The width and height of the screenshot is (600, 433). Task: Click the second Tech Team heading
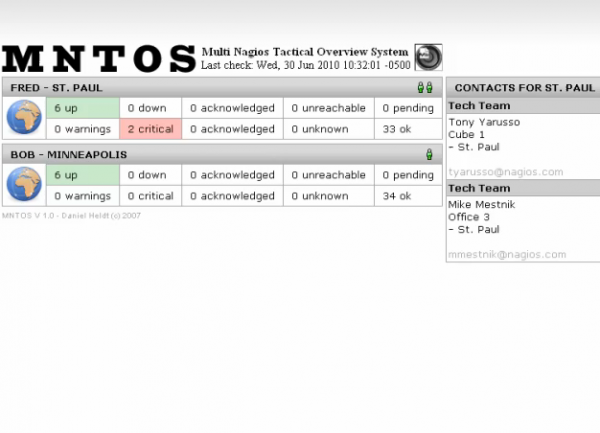(478, 188)
